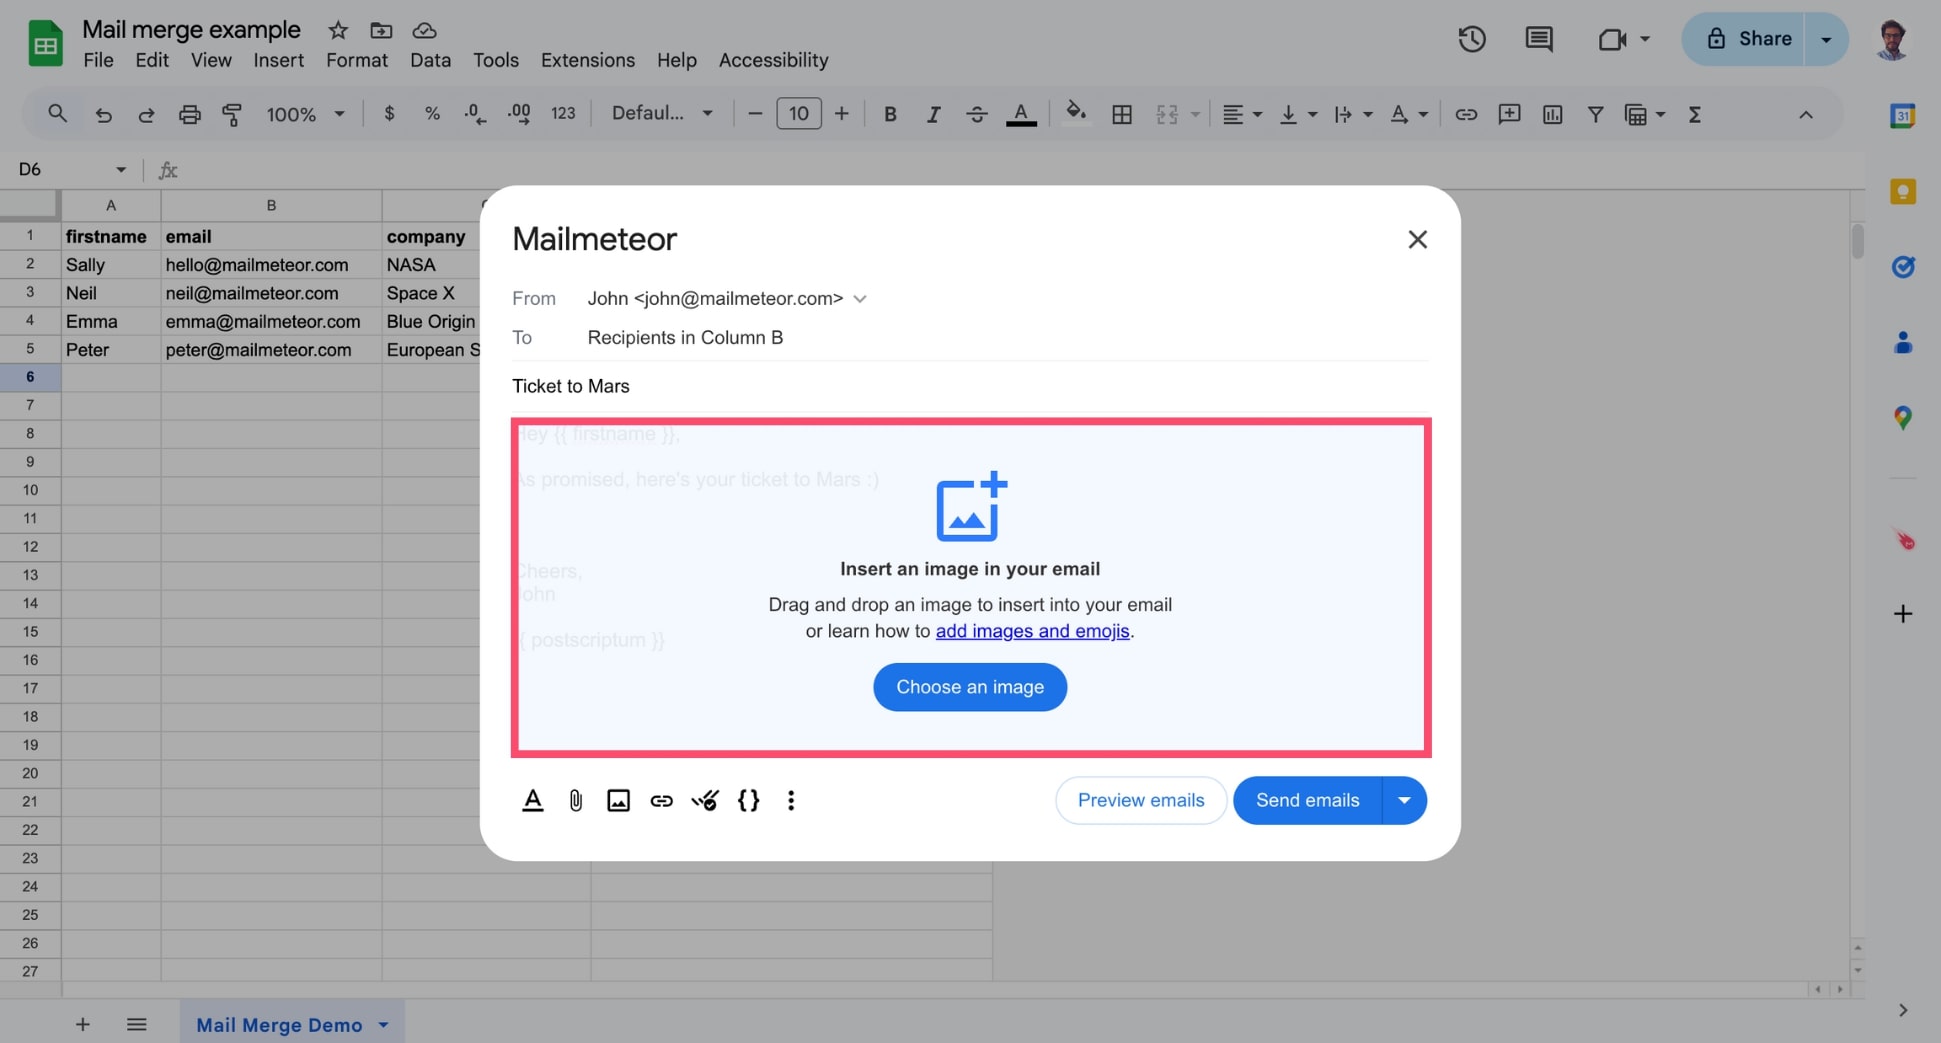Attach a file with the paperclip icon
This screenshot has width=1941, height=1043.
click(x=576, y=800)
